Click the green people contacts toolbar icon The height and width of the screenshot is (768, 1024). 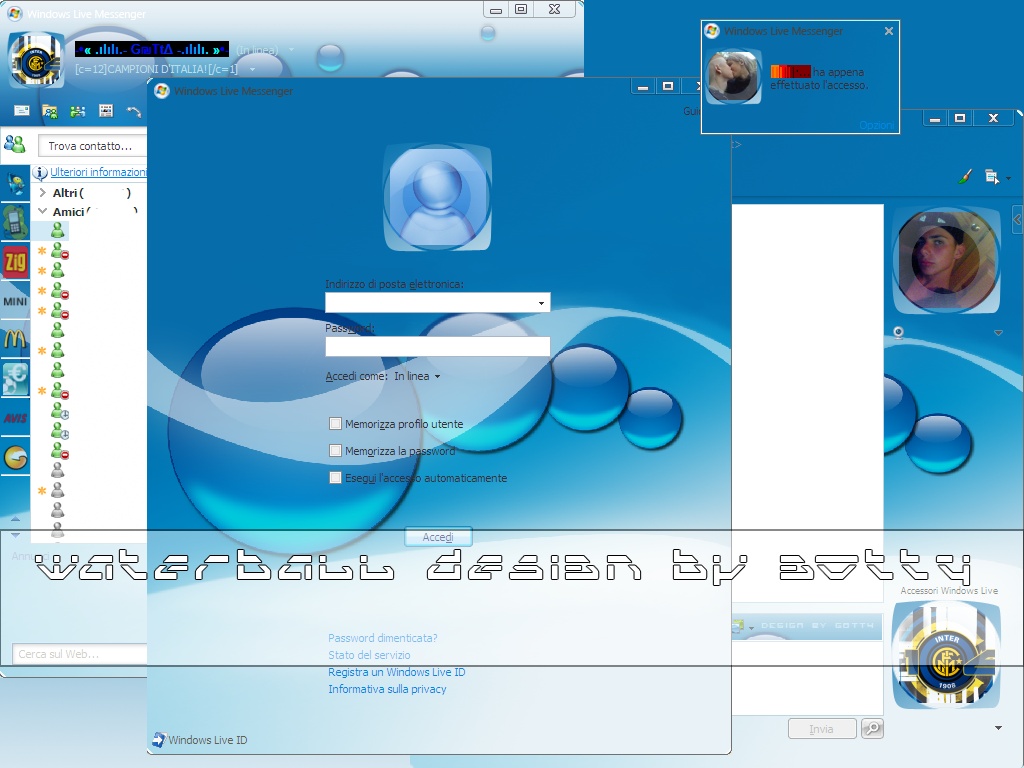click(78, 112)
